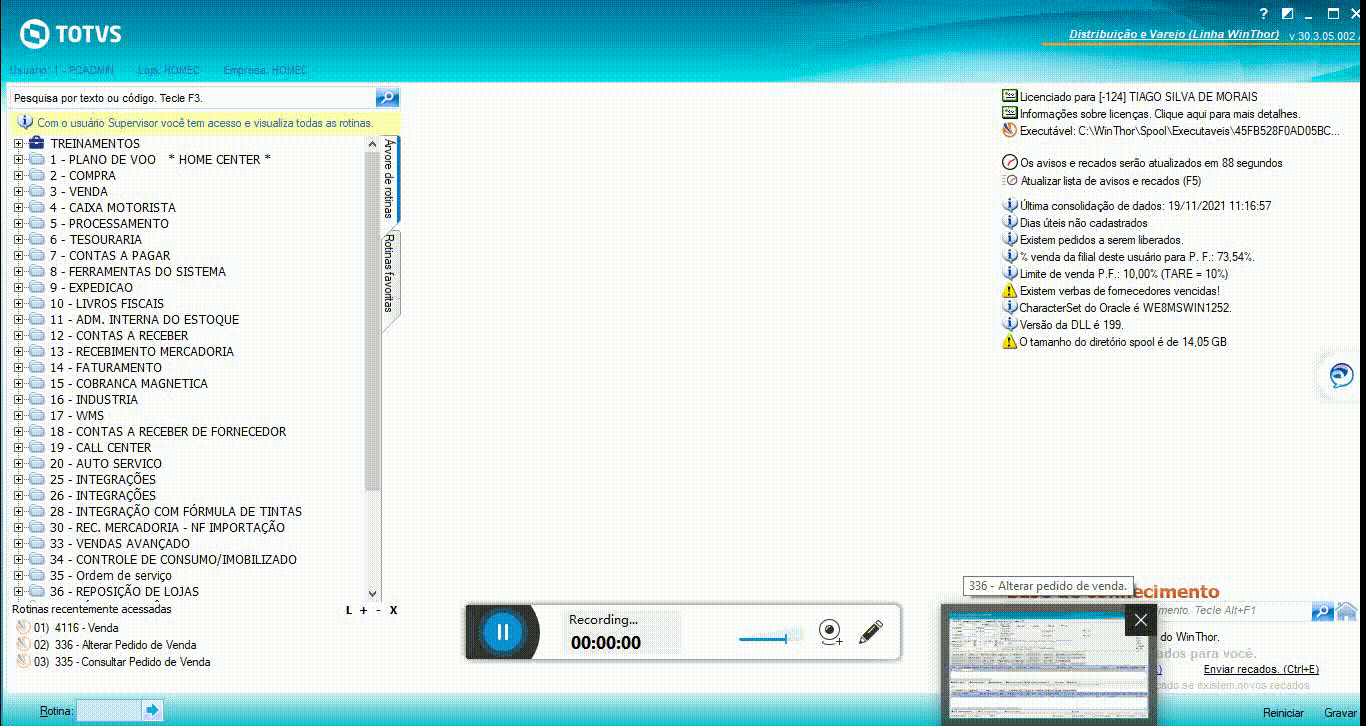Screen dimensions: 1366x726
Task: Expand the 2 - COMPRA node
Action: point(18,176)
